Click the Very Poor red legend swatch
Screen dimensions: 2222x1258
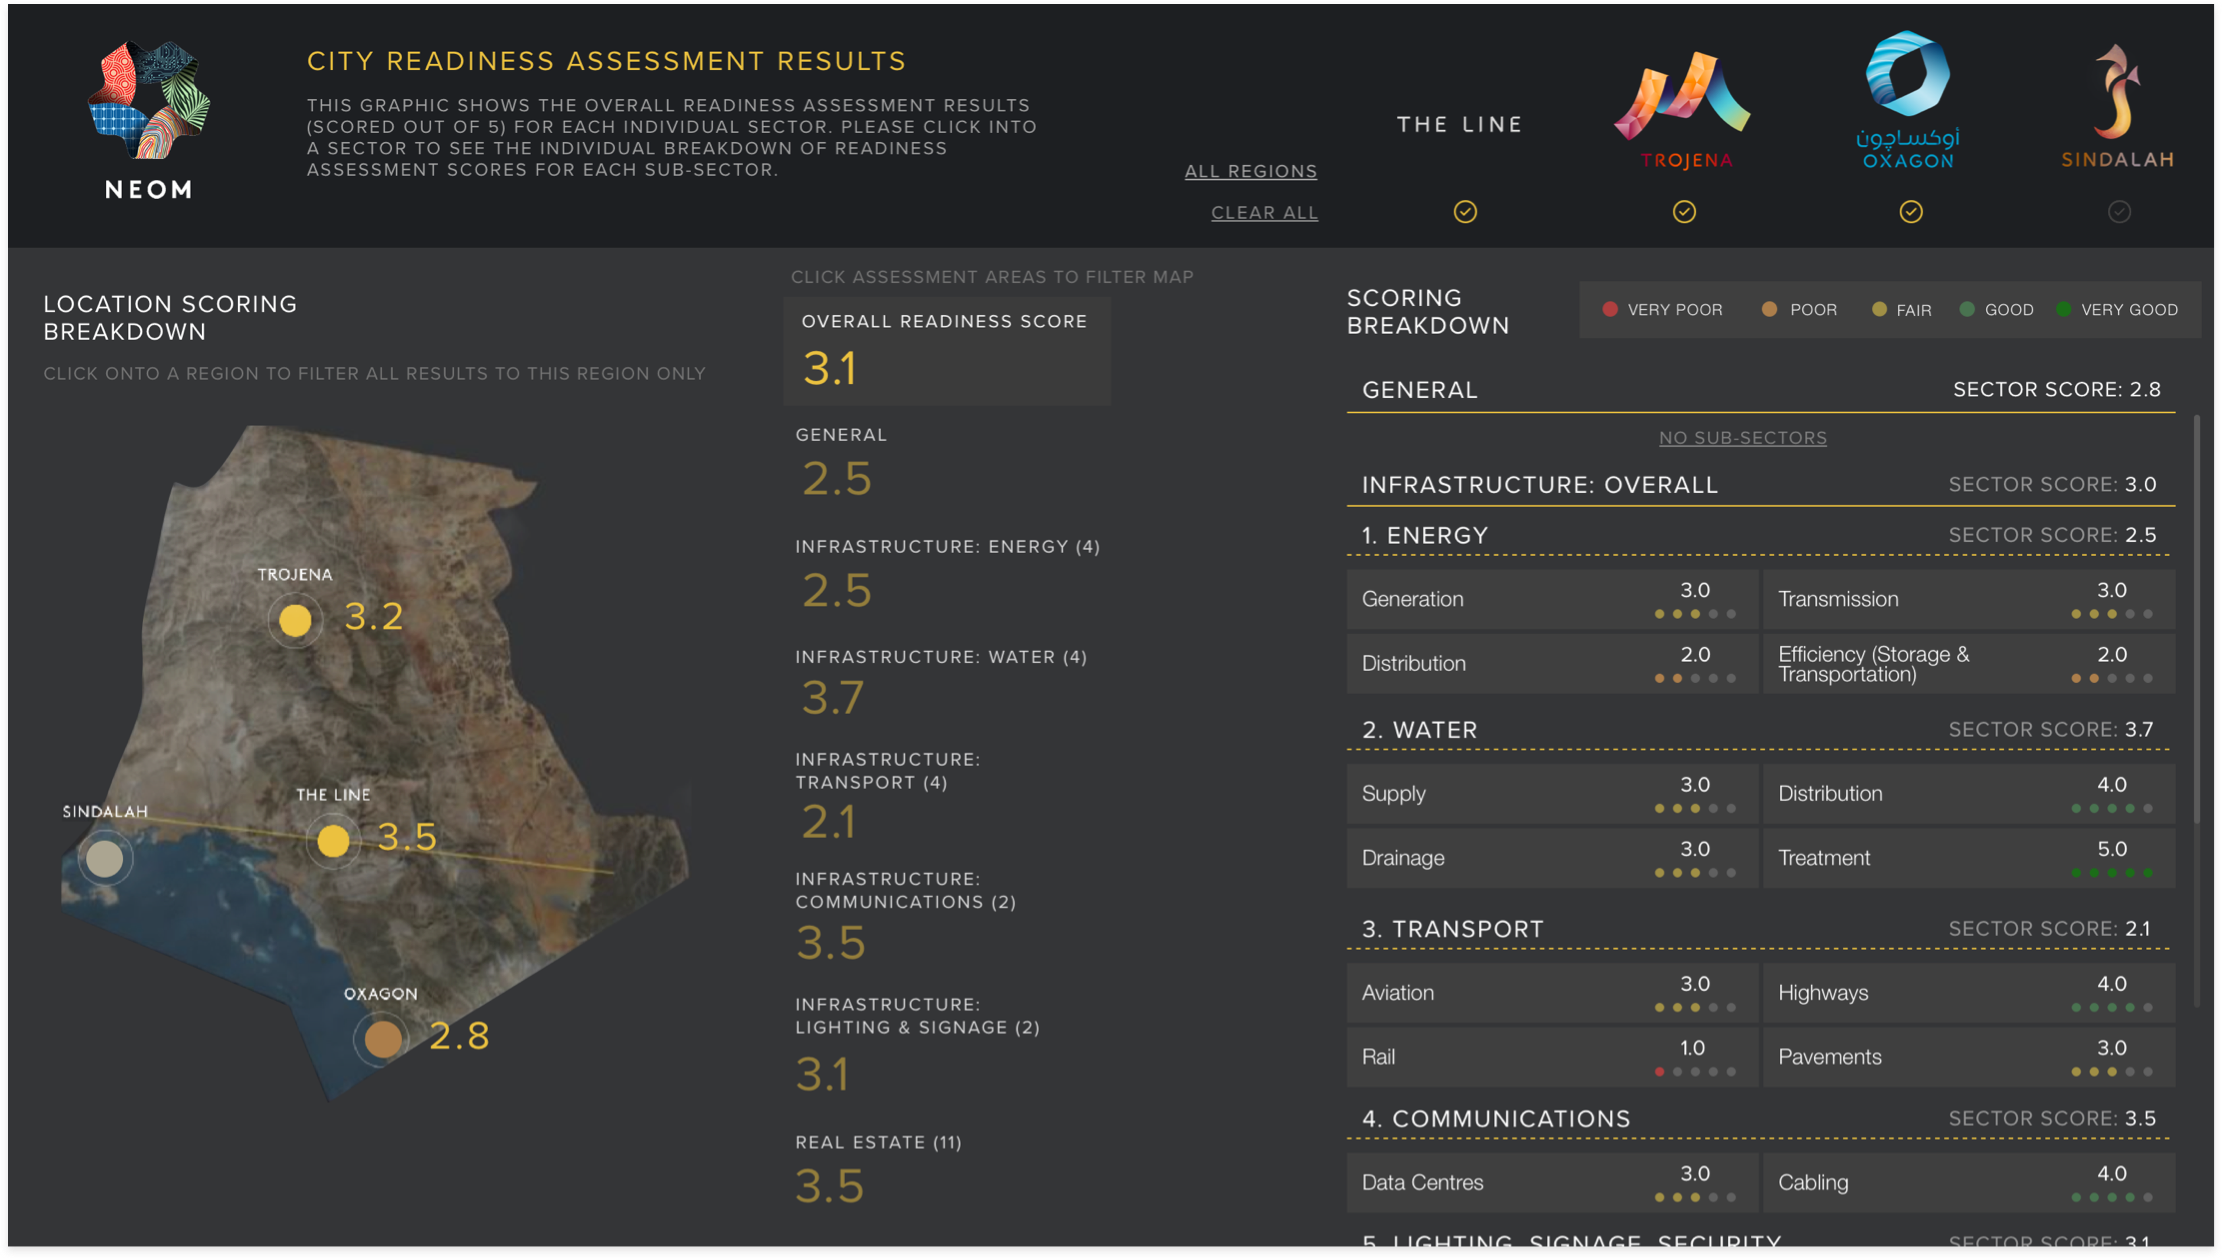1610,310
